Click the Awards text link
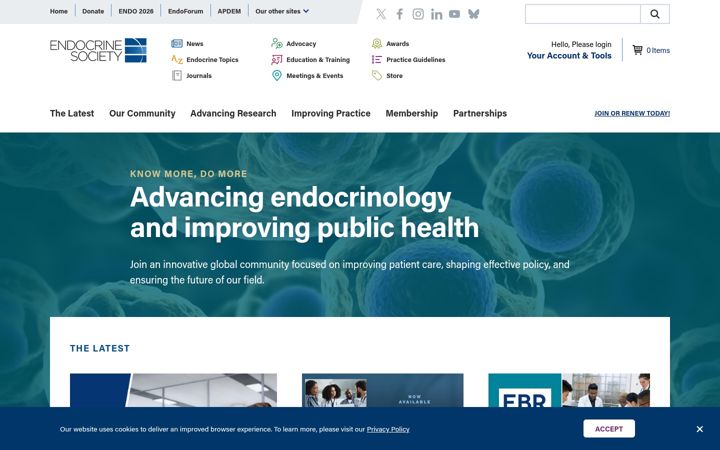720x450 pixels. [398, 44]
